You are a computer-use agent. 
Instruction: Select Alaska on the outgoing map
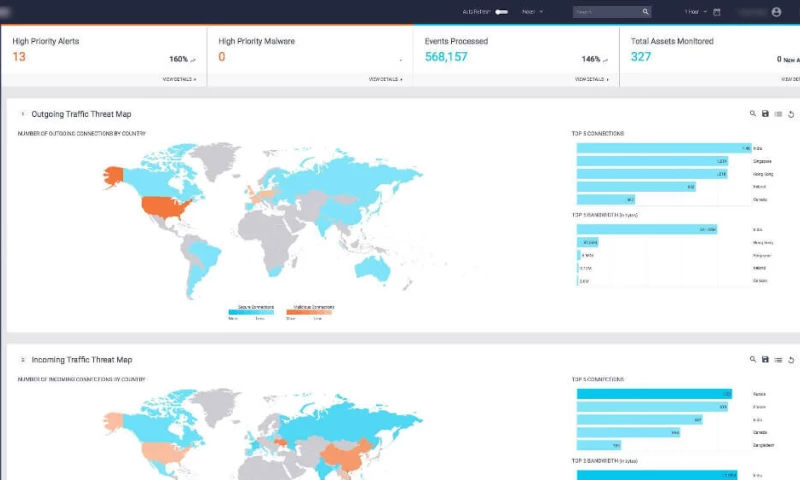pos(113,176)
